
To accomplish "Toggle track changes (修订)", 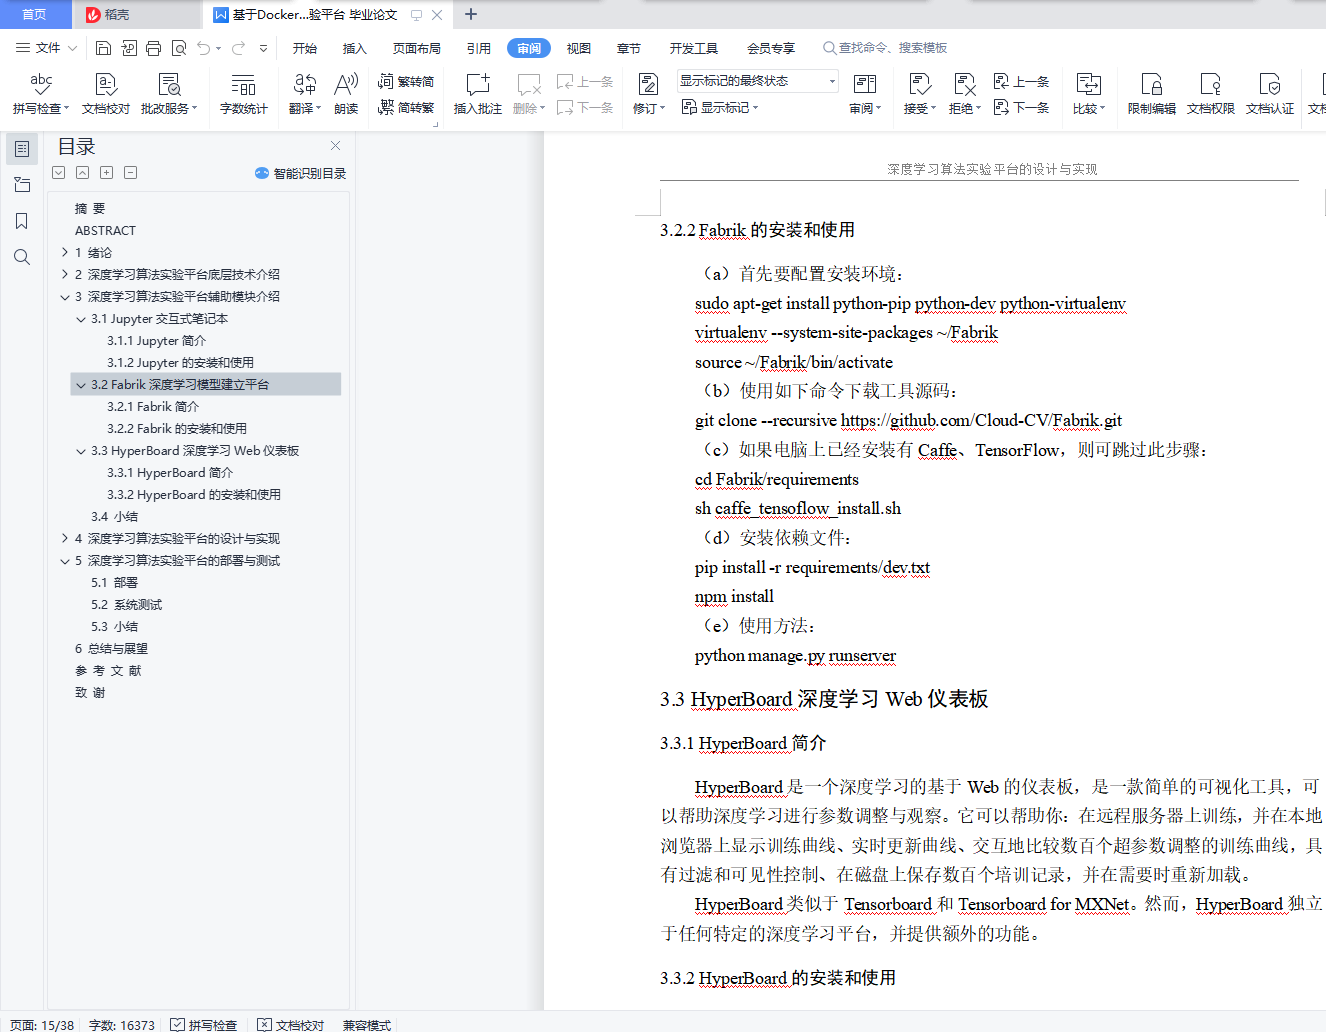I will [648, 94].
